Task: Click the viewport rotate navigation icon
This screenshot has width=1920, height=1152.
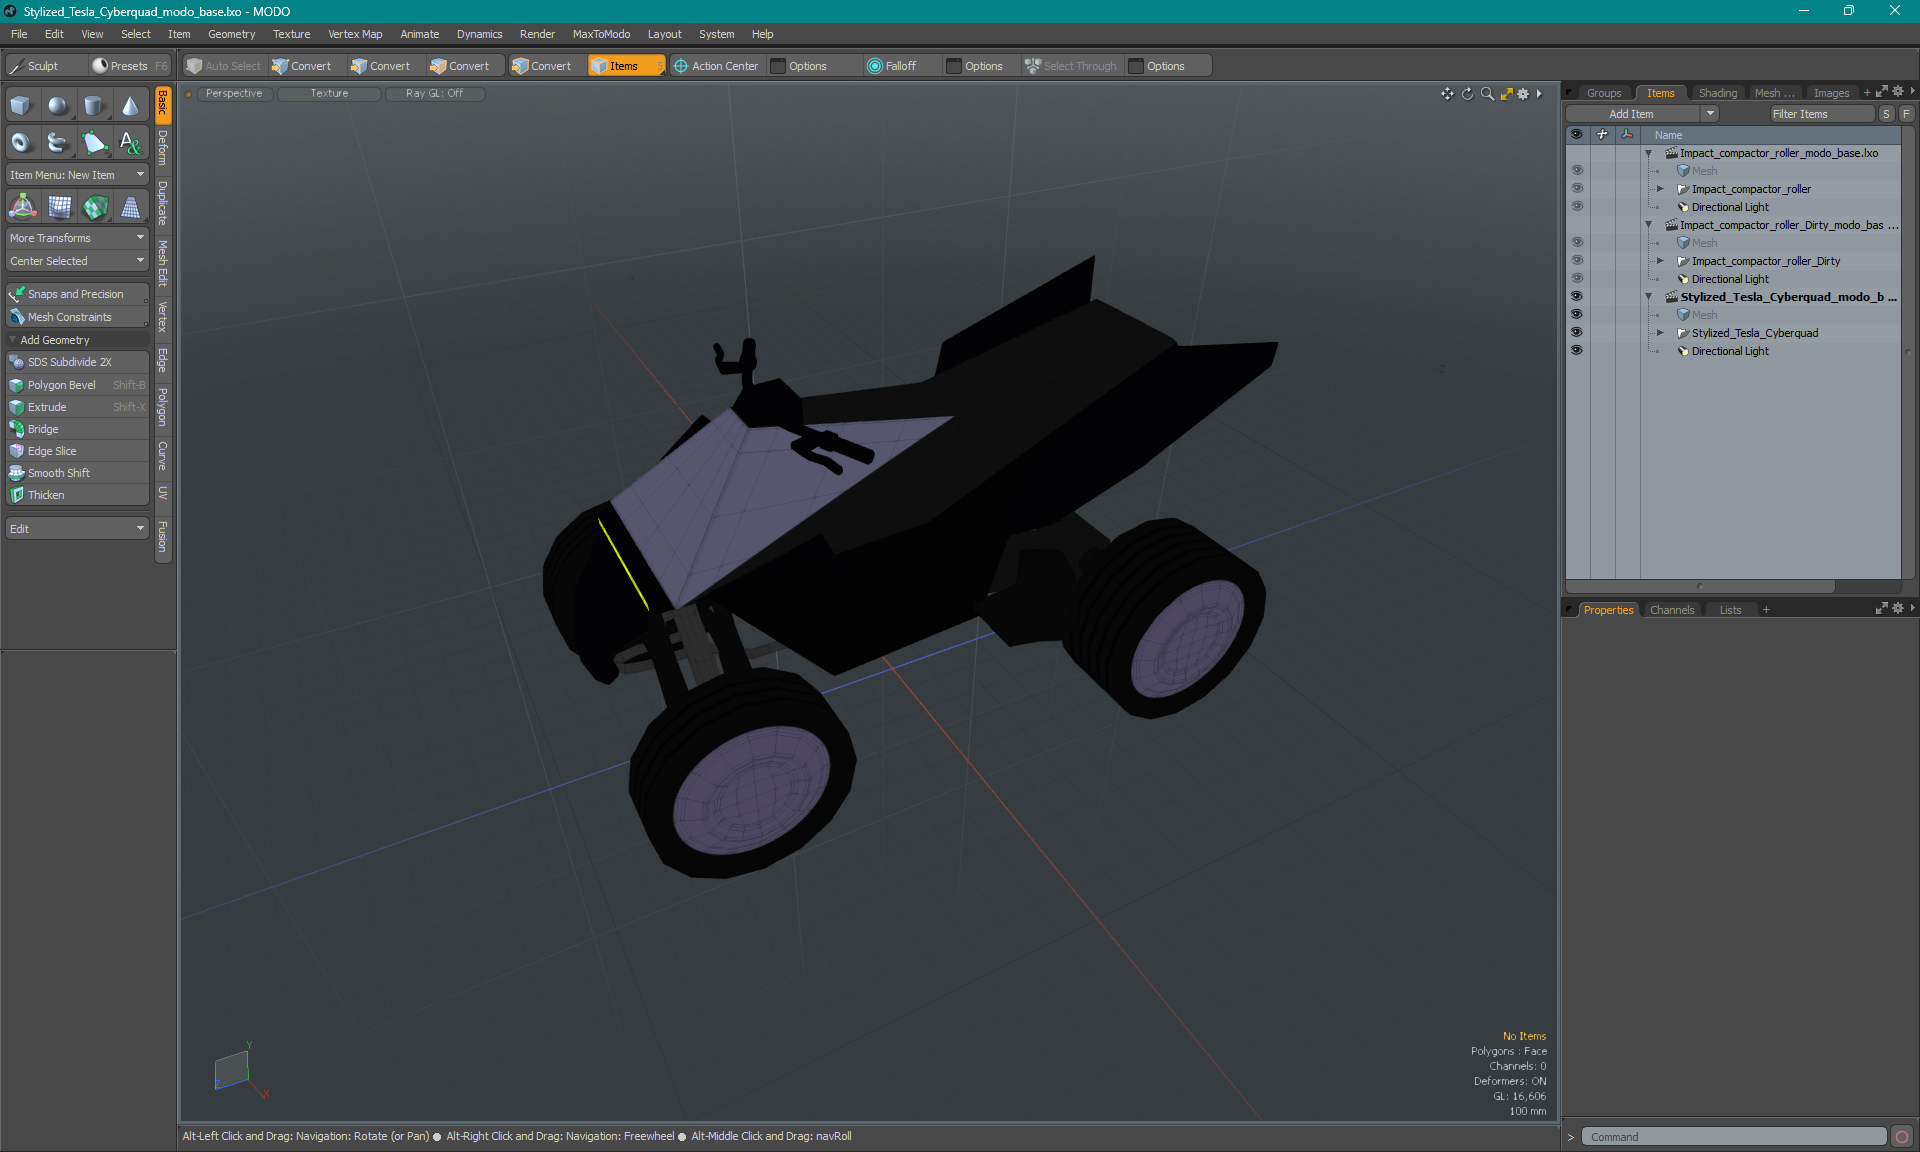Action: [x=1467, y=94]
